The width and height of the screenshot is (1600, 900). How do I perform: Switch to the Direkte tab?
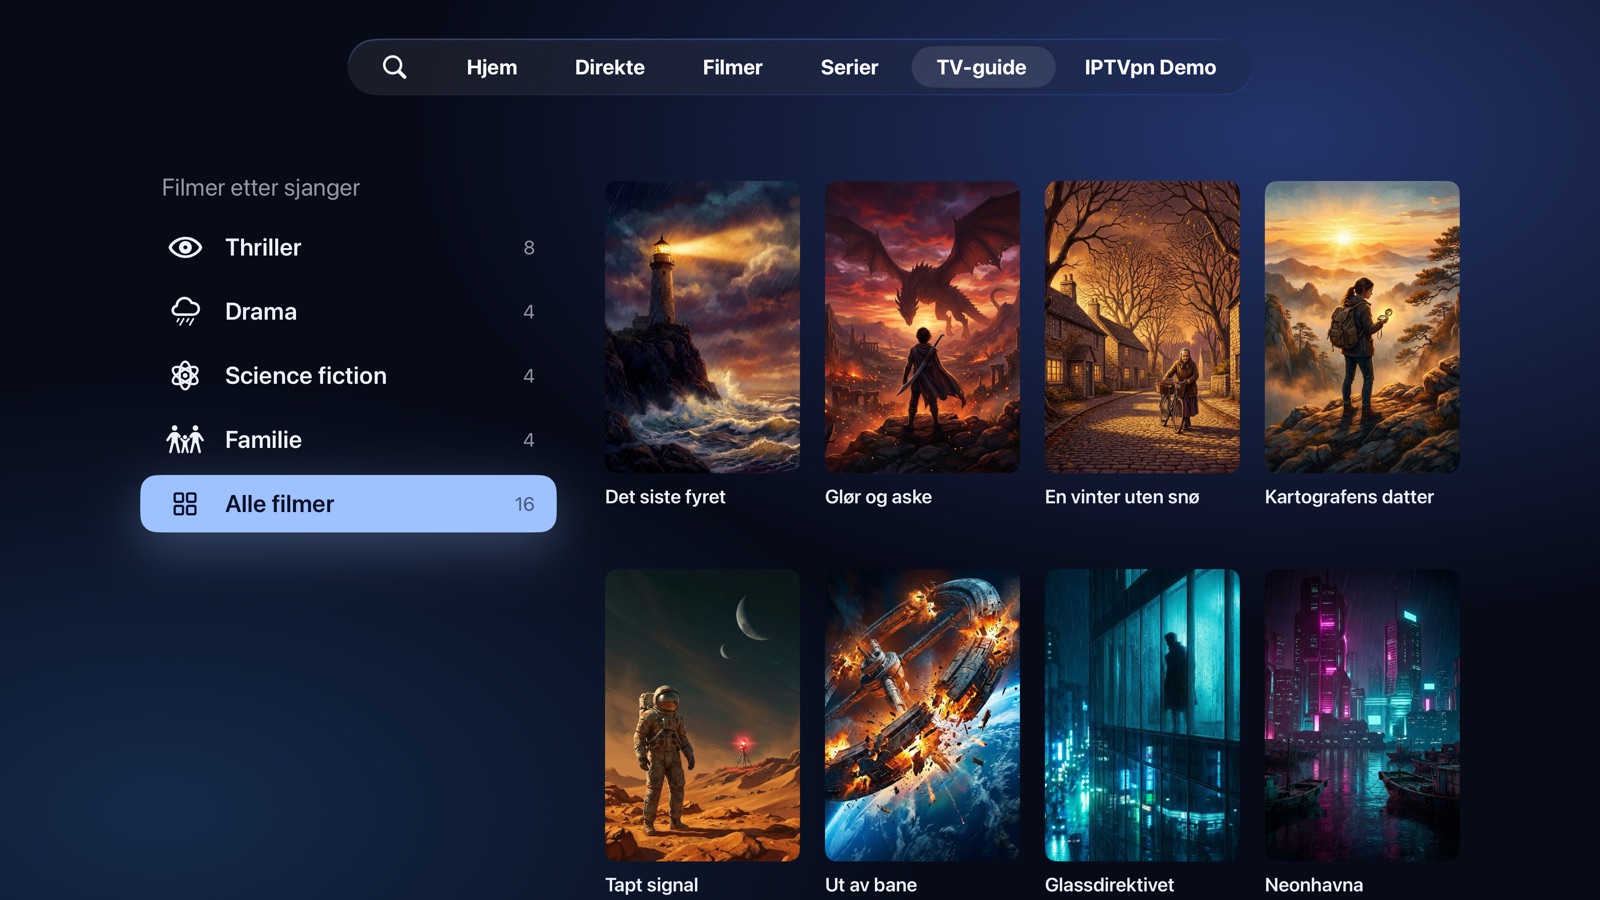pyautogui.click(x=610, y=67)
